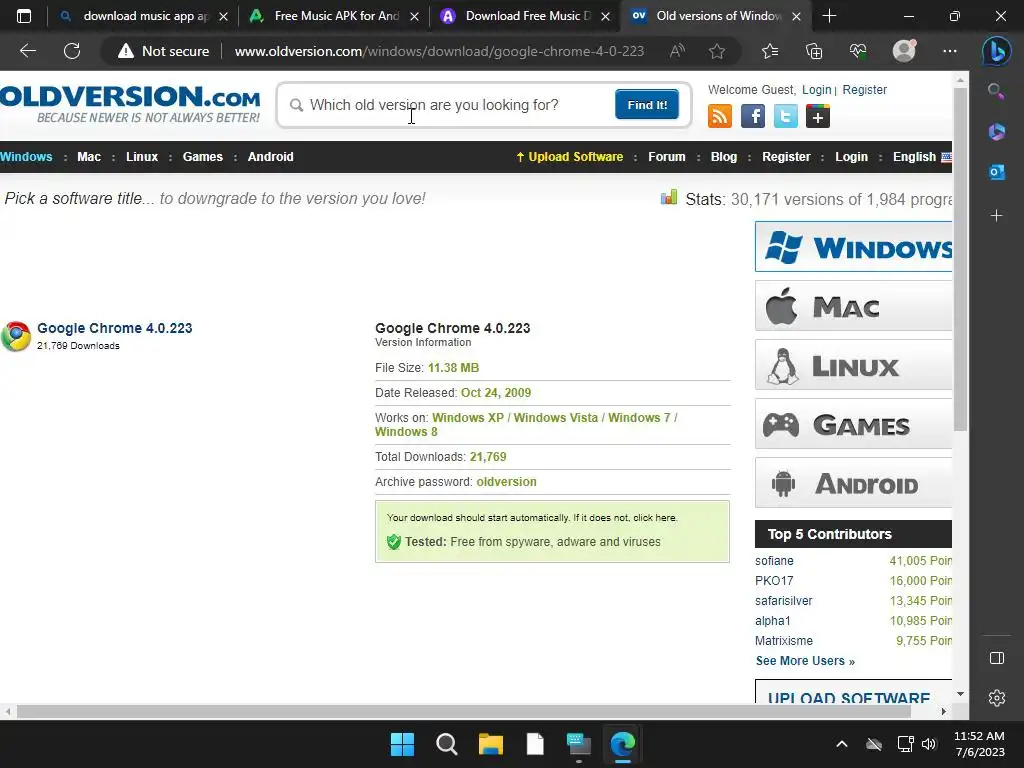
Task: Open the Favorites list icon
Action: click(x=770, y=51)
